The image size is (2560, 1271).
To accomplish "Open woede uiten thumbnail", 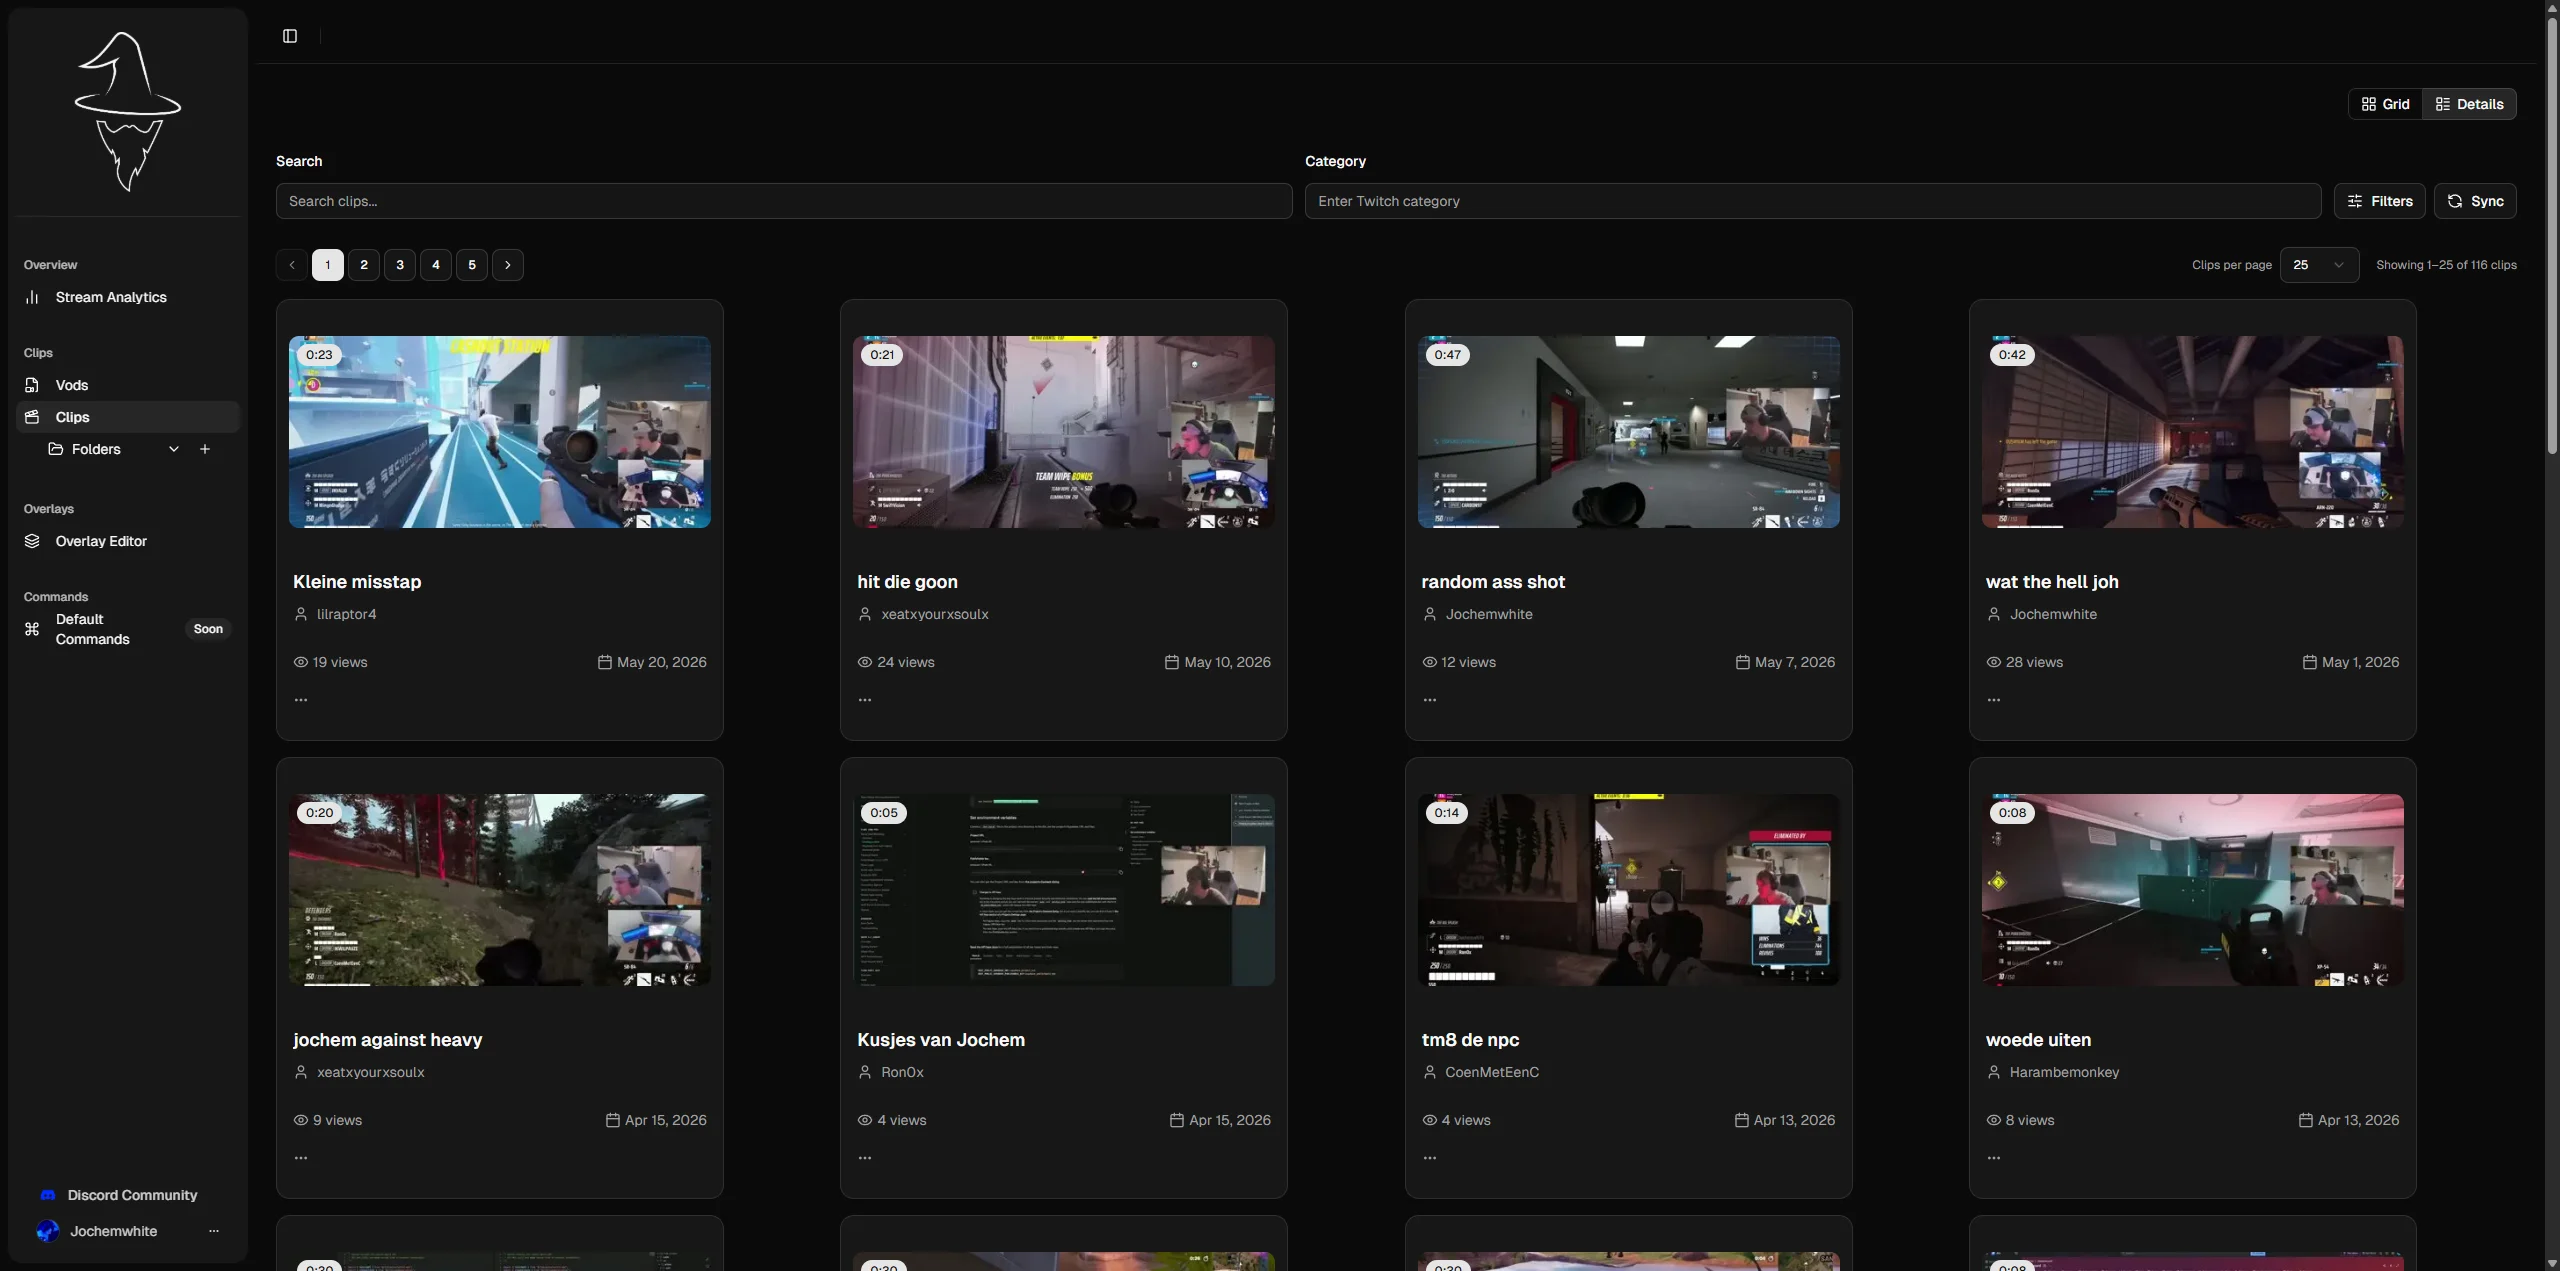I will [x=2193, y=890].
